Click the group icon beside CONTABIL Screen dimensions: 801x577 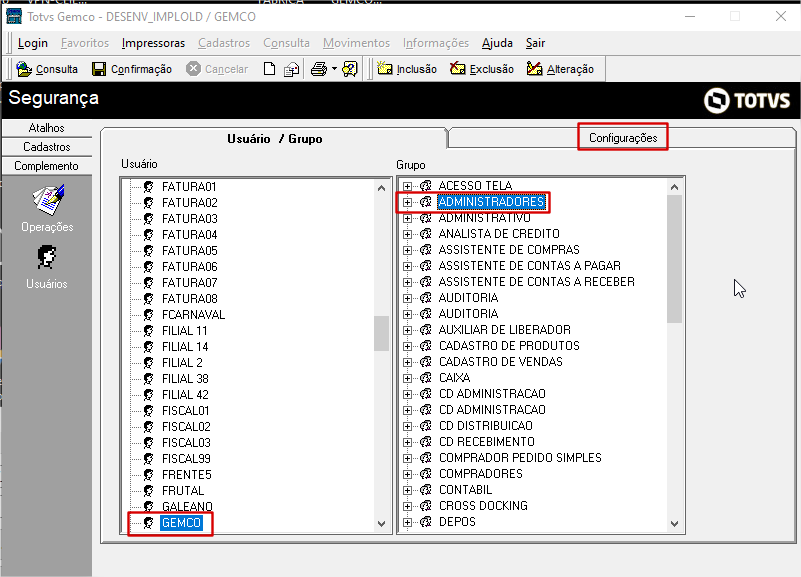[426, 490]
